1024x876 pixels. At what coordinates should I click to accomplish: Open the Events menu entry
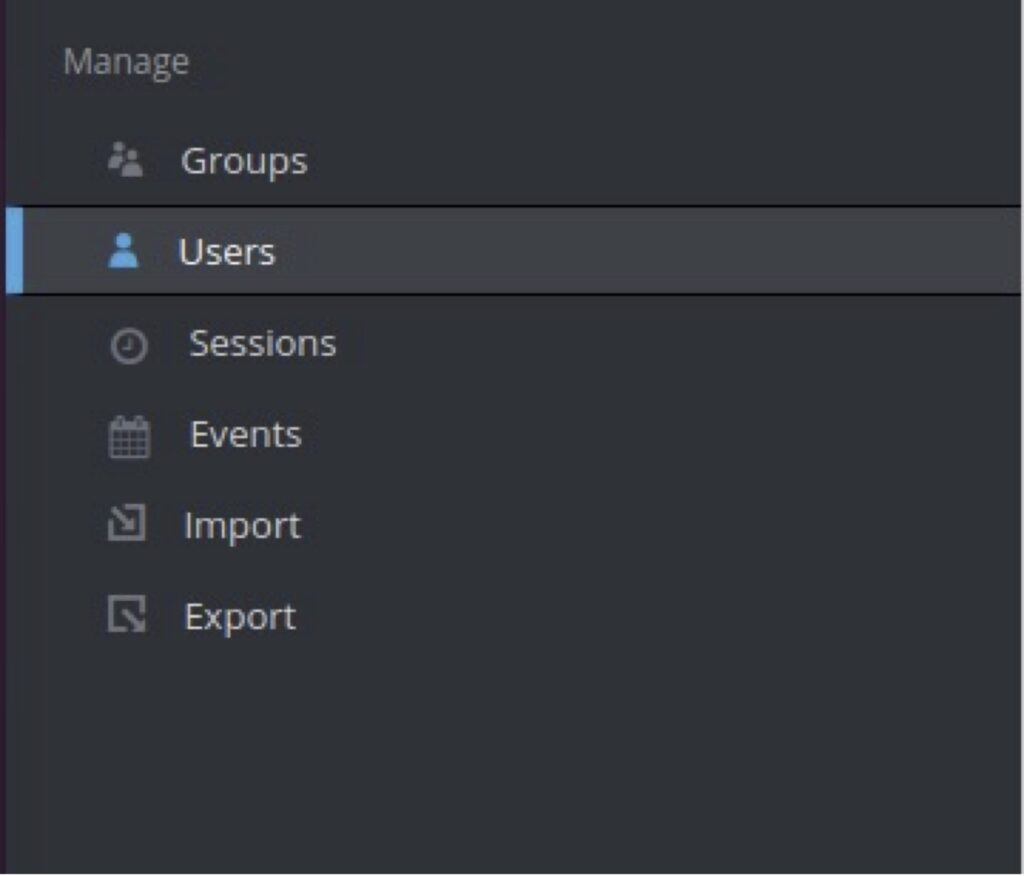click(x=246, y=435)
